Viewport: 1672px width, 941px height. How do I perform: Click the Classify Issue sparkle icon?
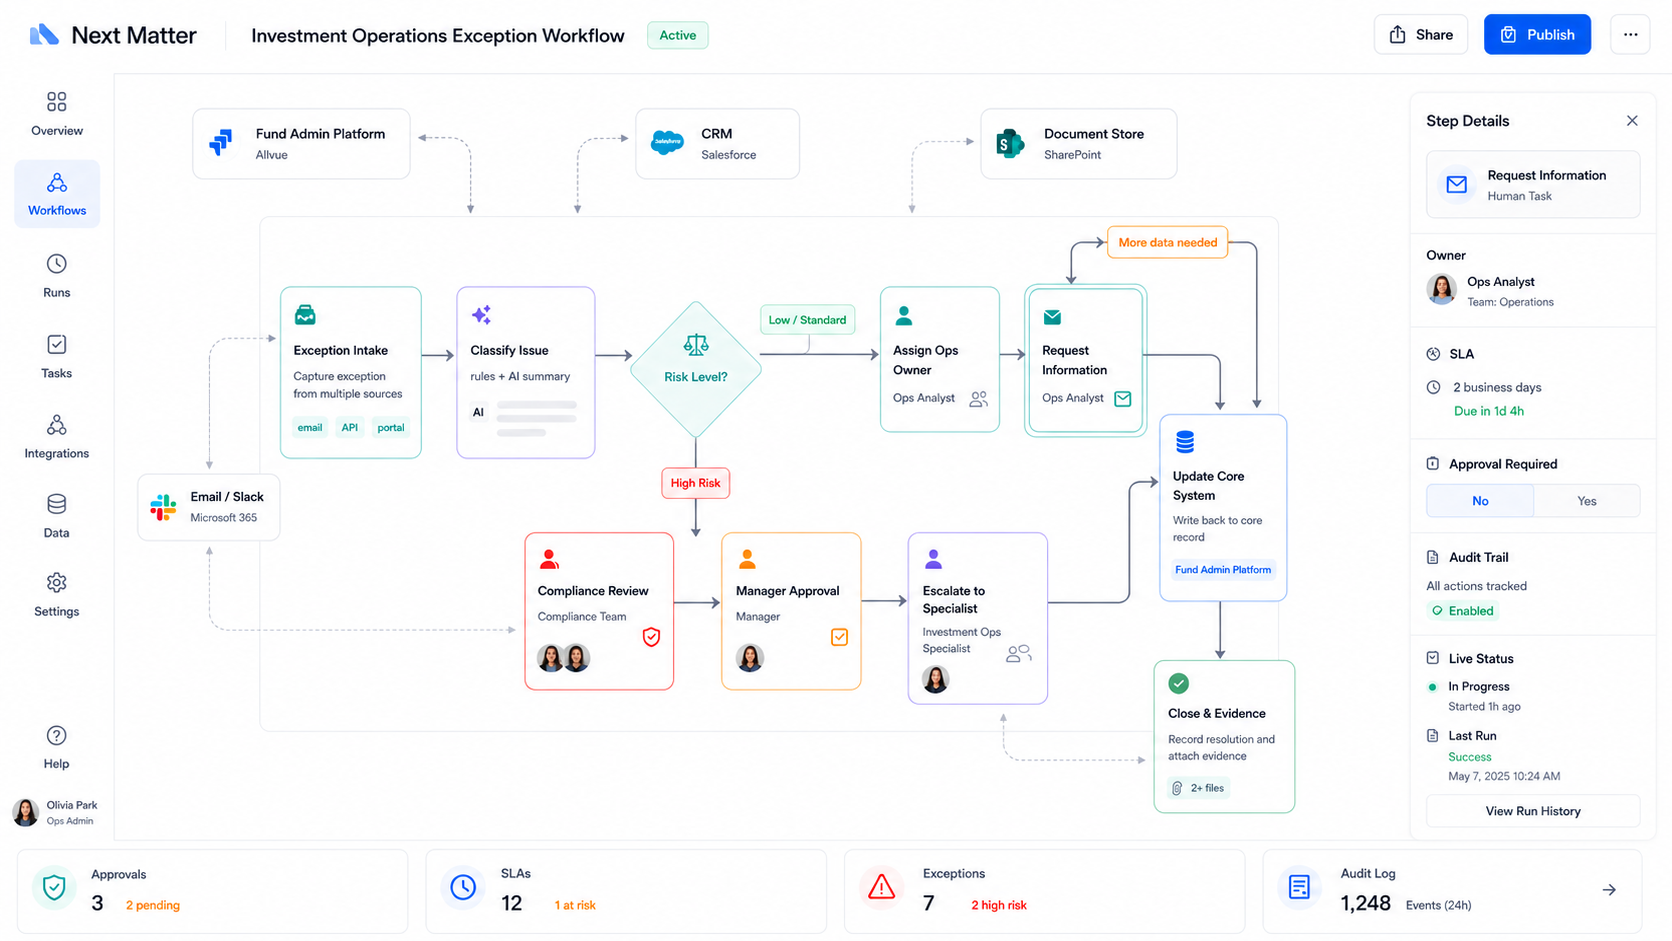point(481,315)
